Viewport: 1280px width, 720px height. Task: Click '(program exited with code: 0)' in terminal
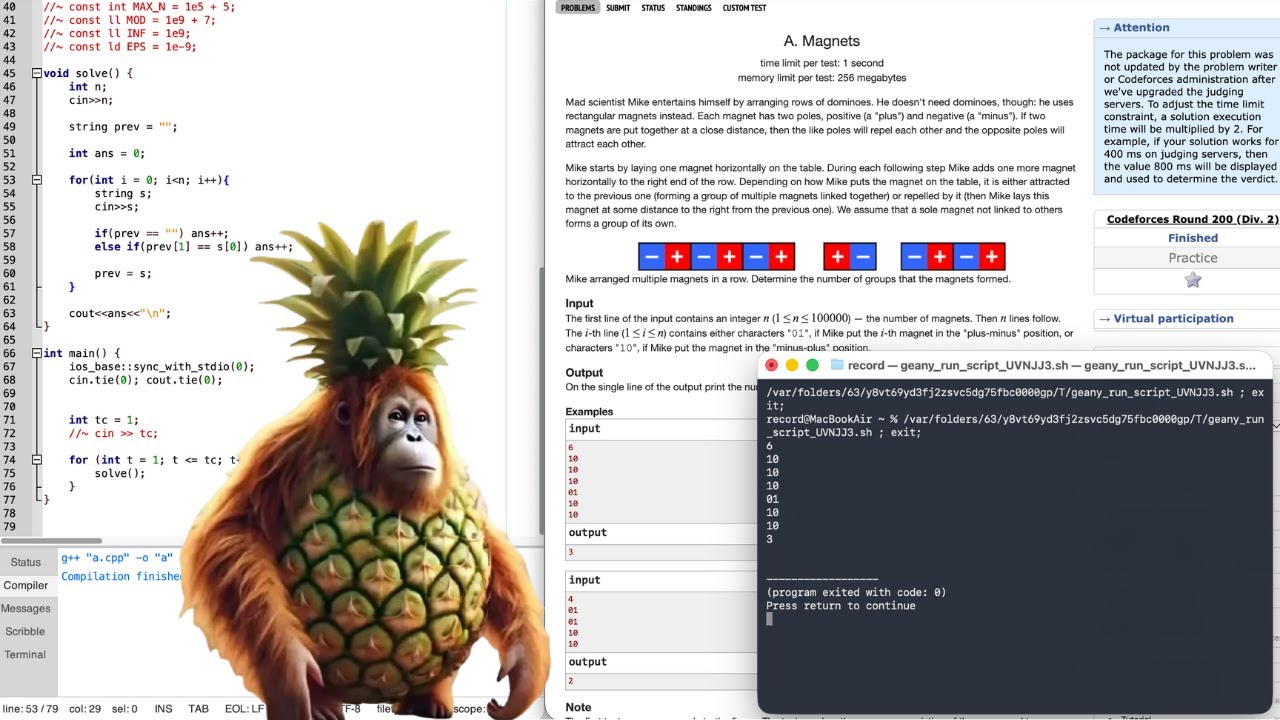(856, 592)
